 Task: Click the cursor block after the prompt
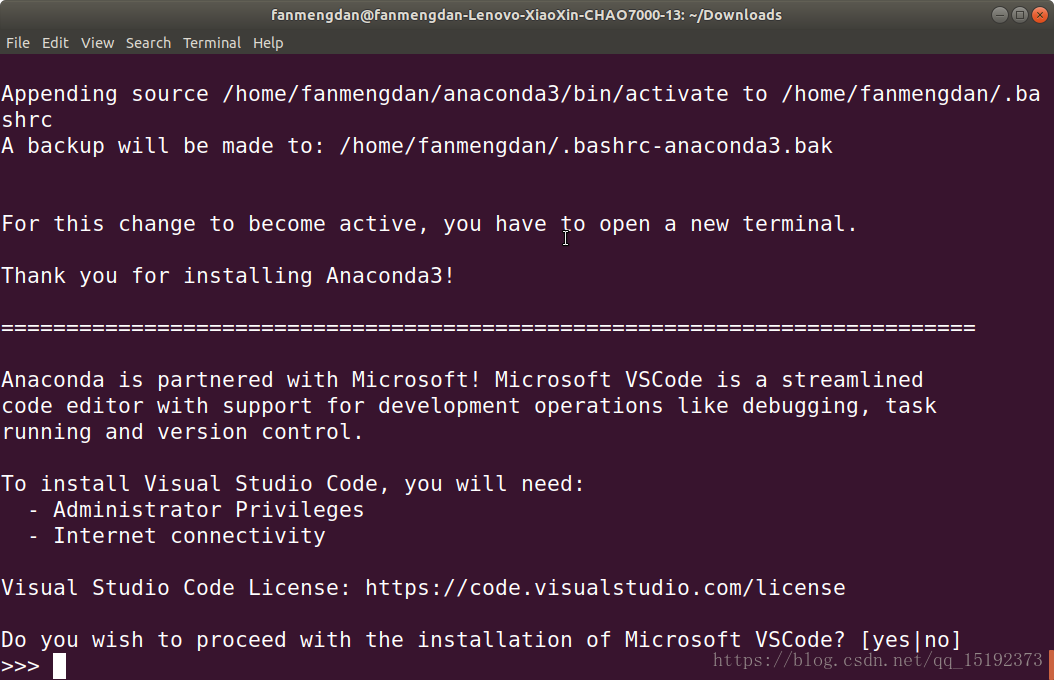60,666
